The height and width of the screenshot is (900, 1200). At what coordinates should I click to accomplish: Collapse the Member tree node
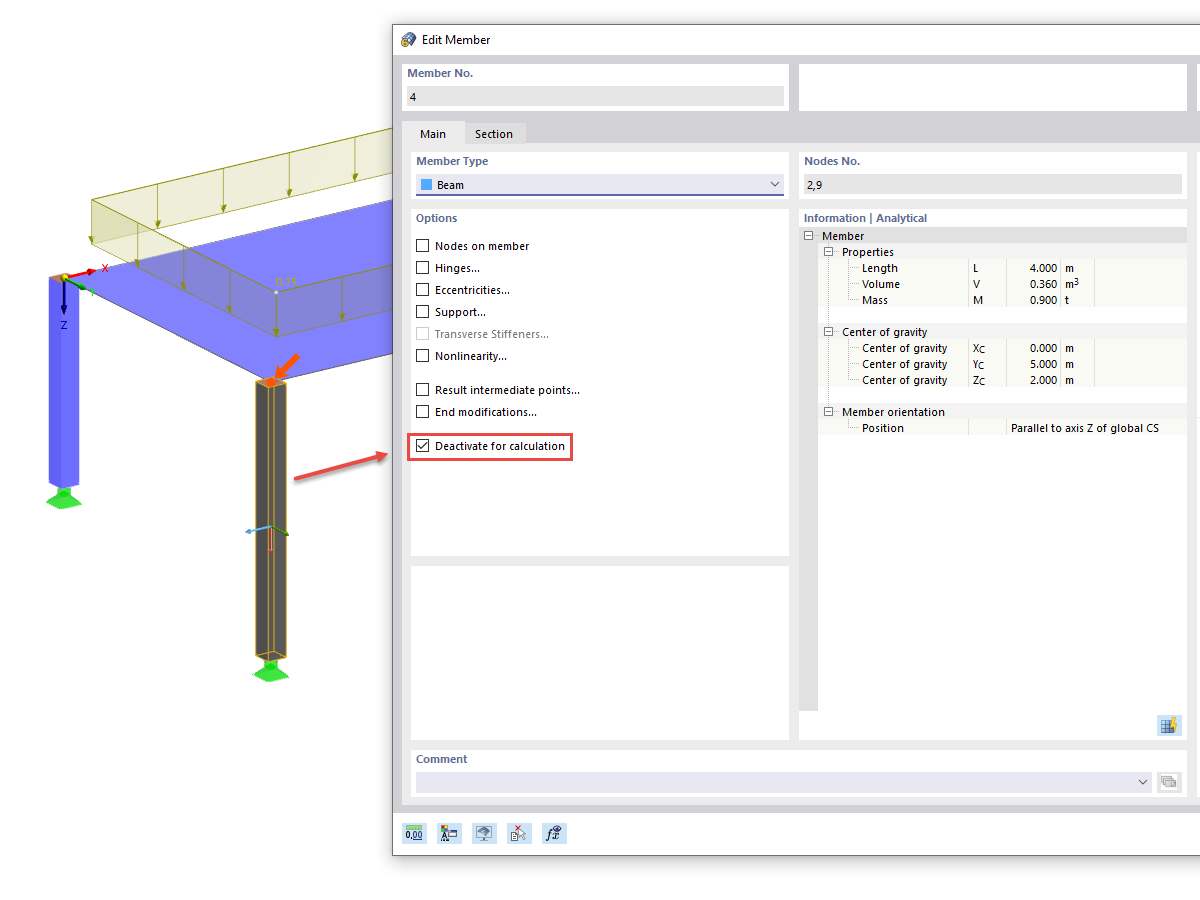[x=809, y=236]
